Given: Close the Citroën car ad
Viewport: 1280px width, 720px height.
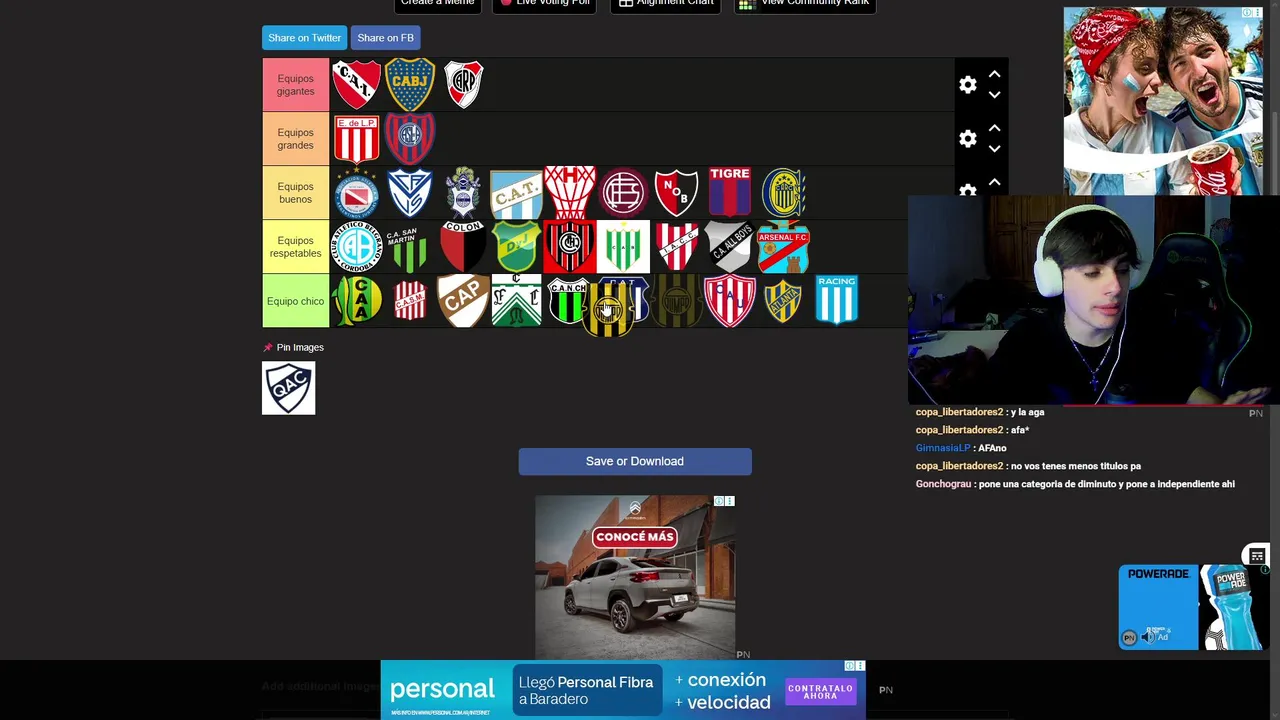Looking at the screenshot, I should tap(730, 501).
